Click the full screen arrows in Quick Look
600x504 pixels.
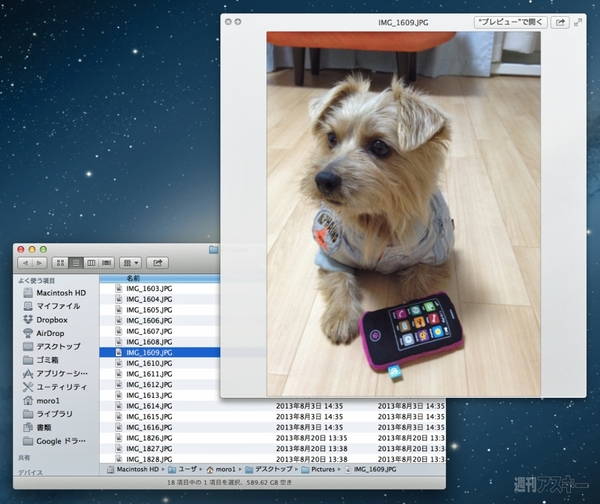[578, 21]
